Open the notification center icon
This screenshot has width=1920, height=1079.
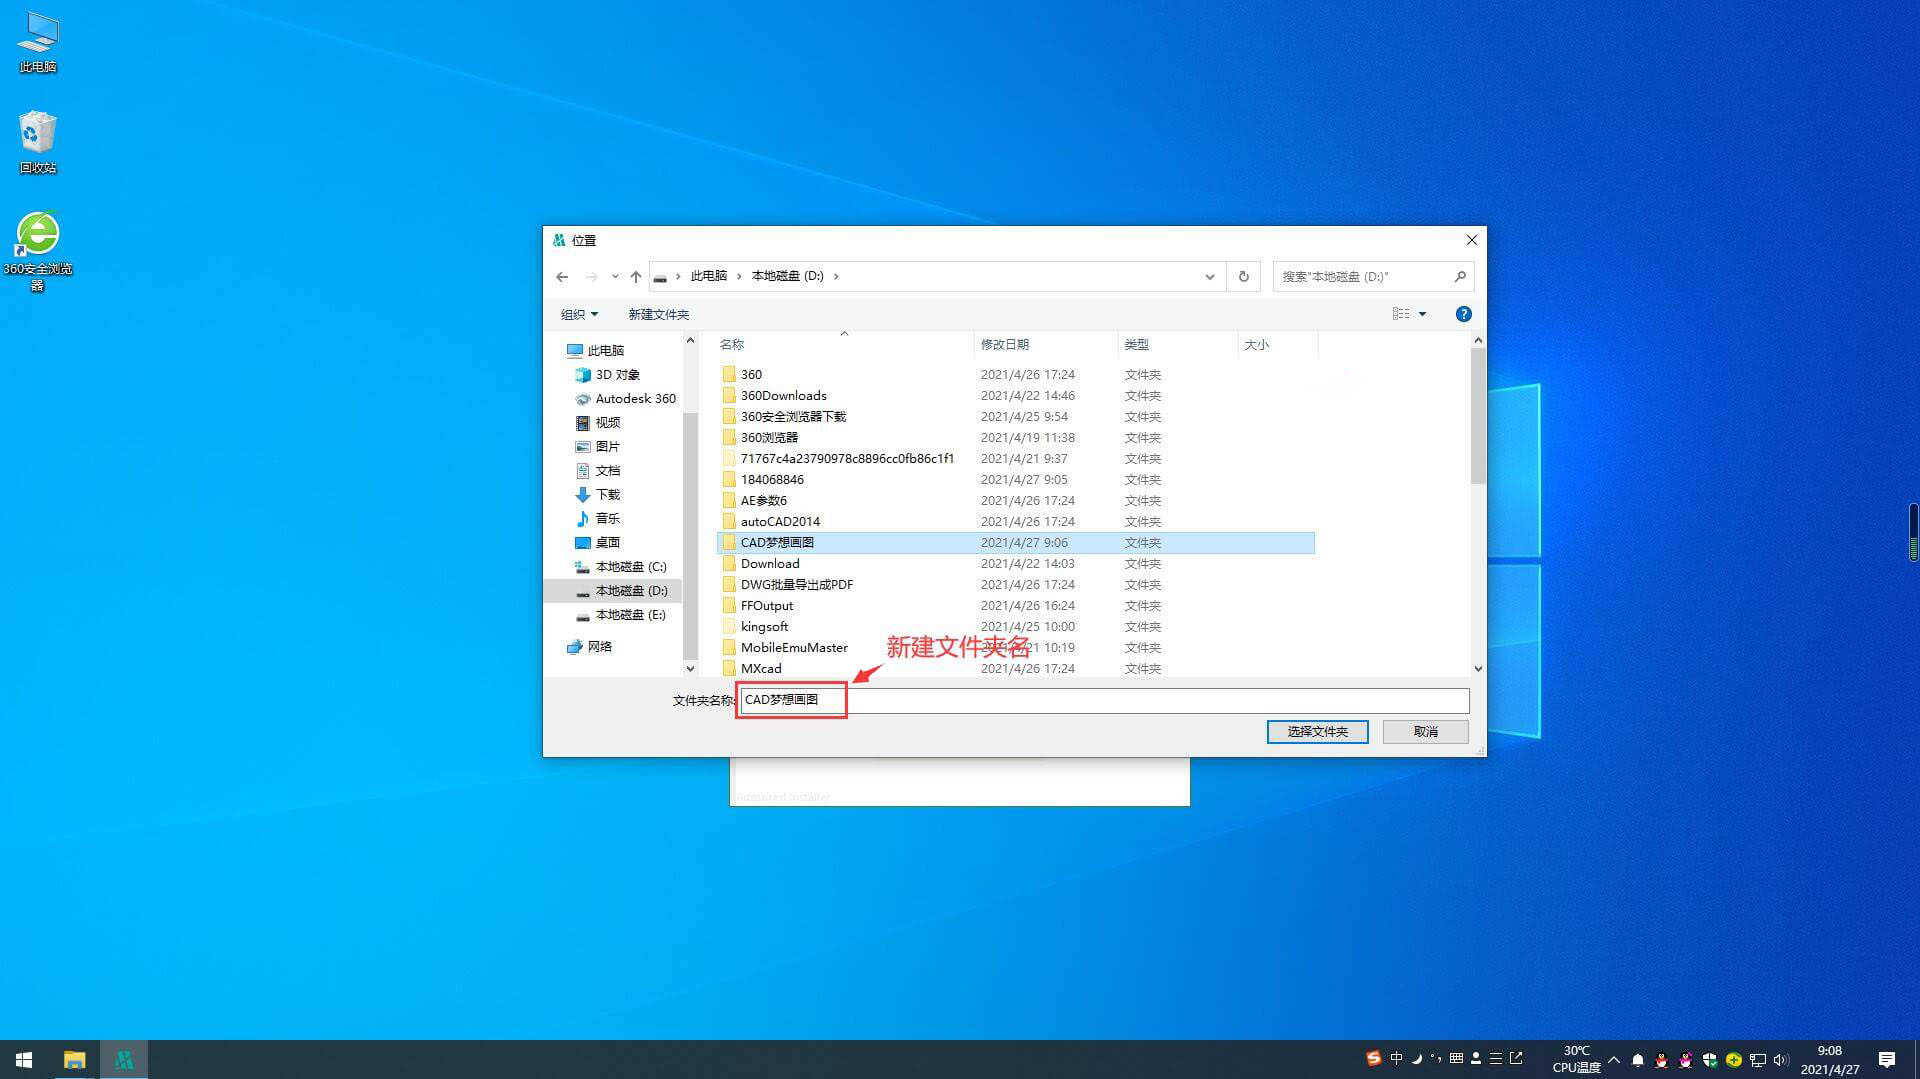click(x=1887, y=1059)
